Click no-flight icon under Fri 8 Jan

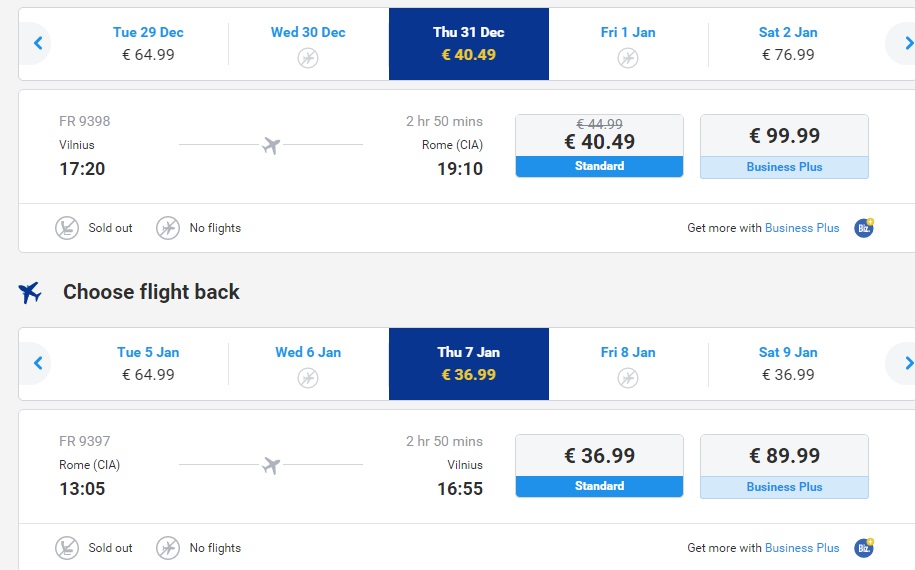coord(628,378)
